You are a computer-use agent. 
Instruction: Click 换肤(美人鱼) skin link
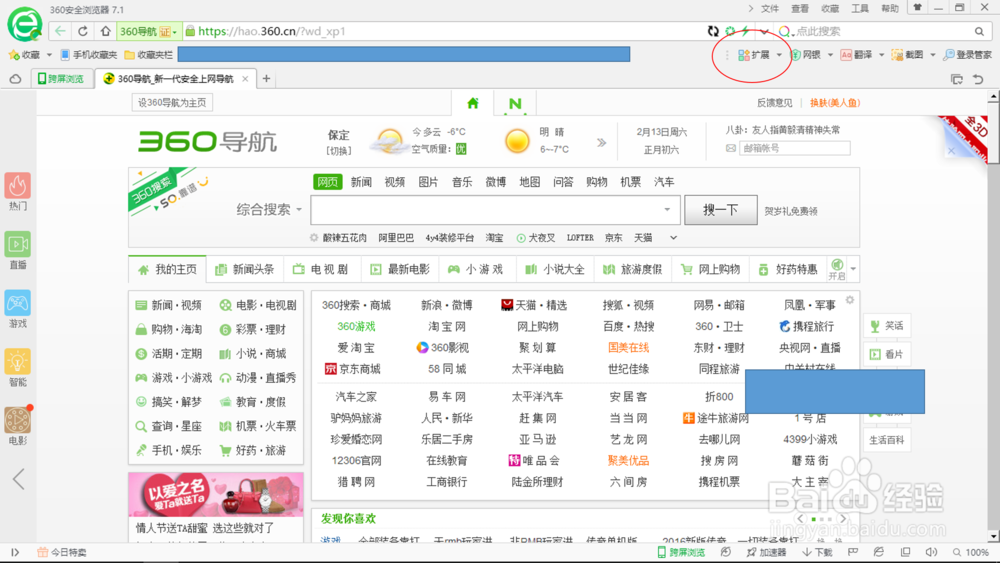coord(835,103)
